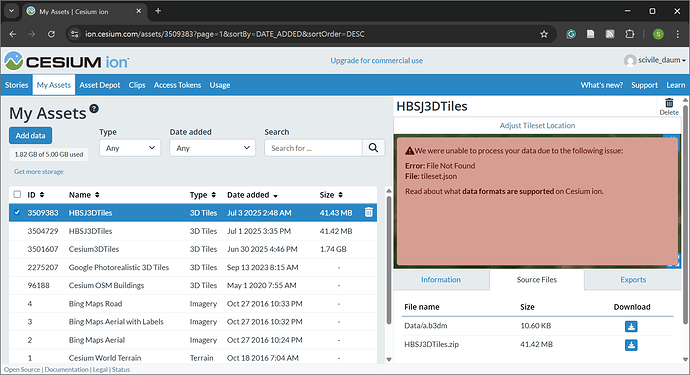Go to the Asset Depot tab
Screen dimensions: 690x375
[99, 85]
